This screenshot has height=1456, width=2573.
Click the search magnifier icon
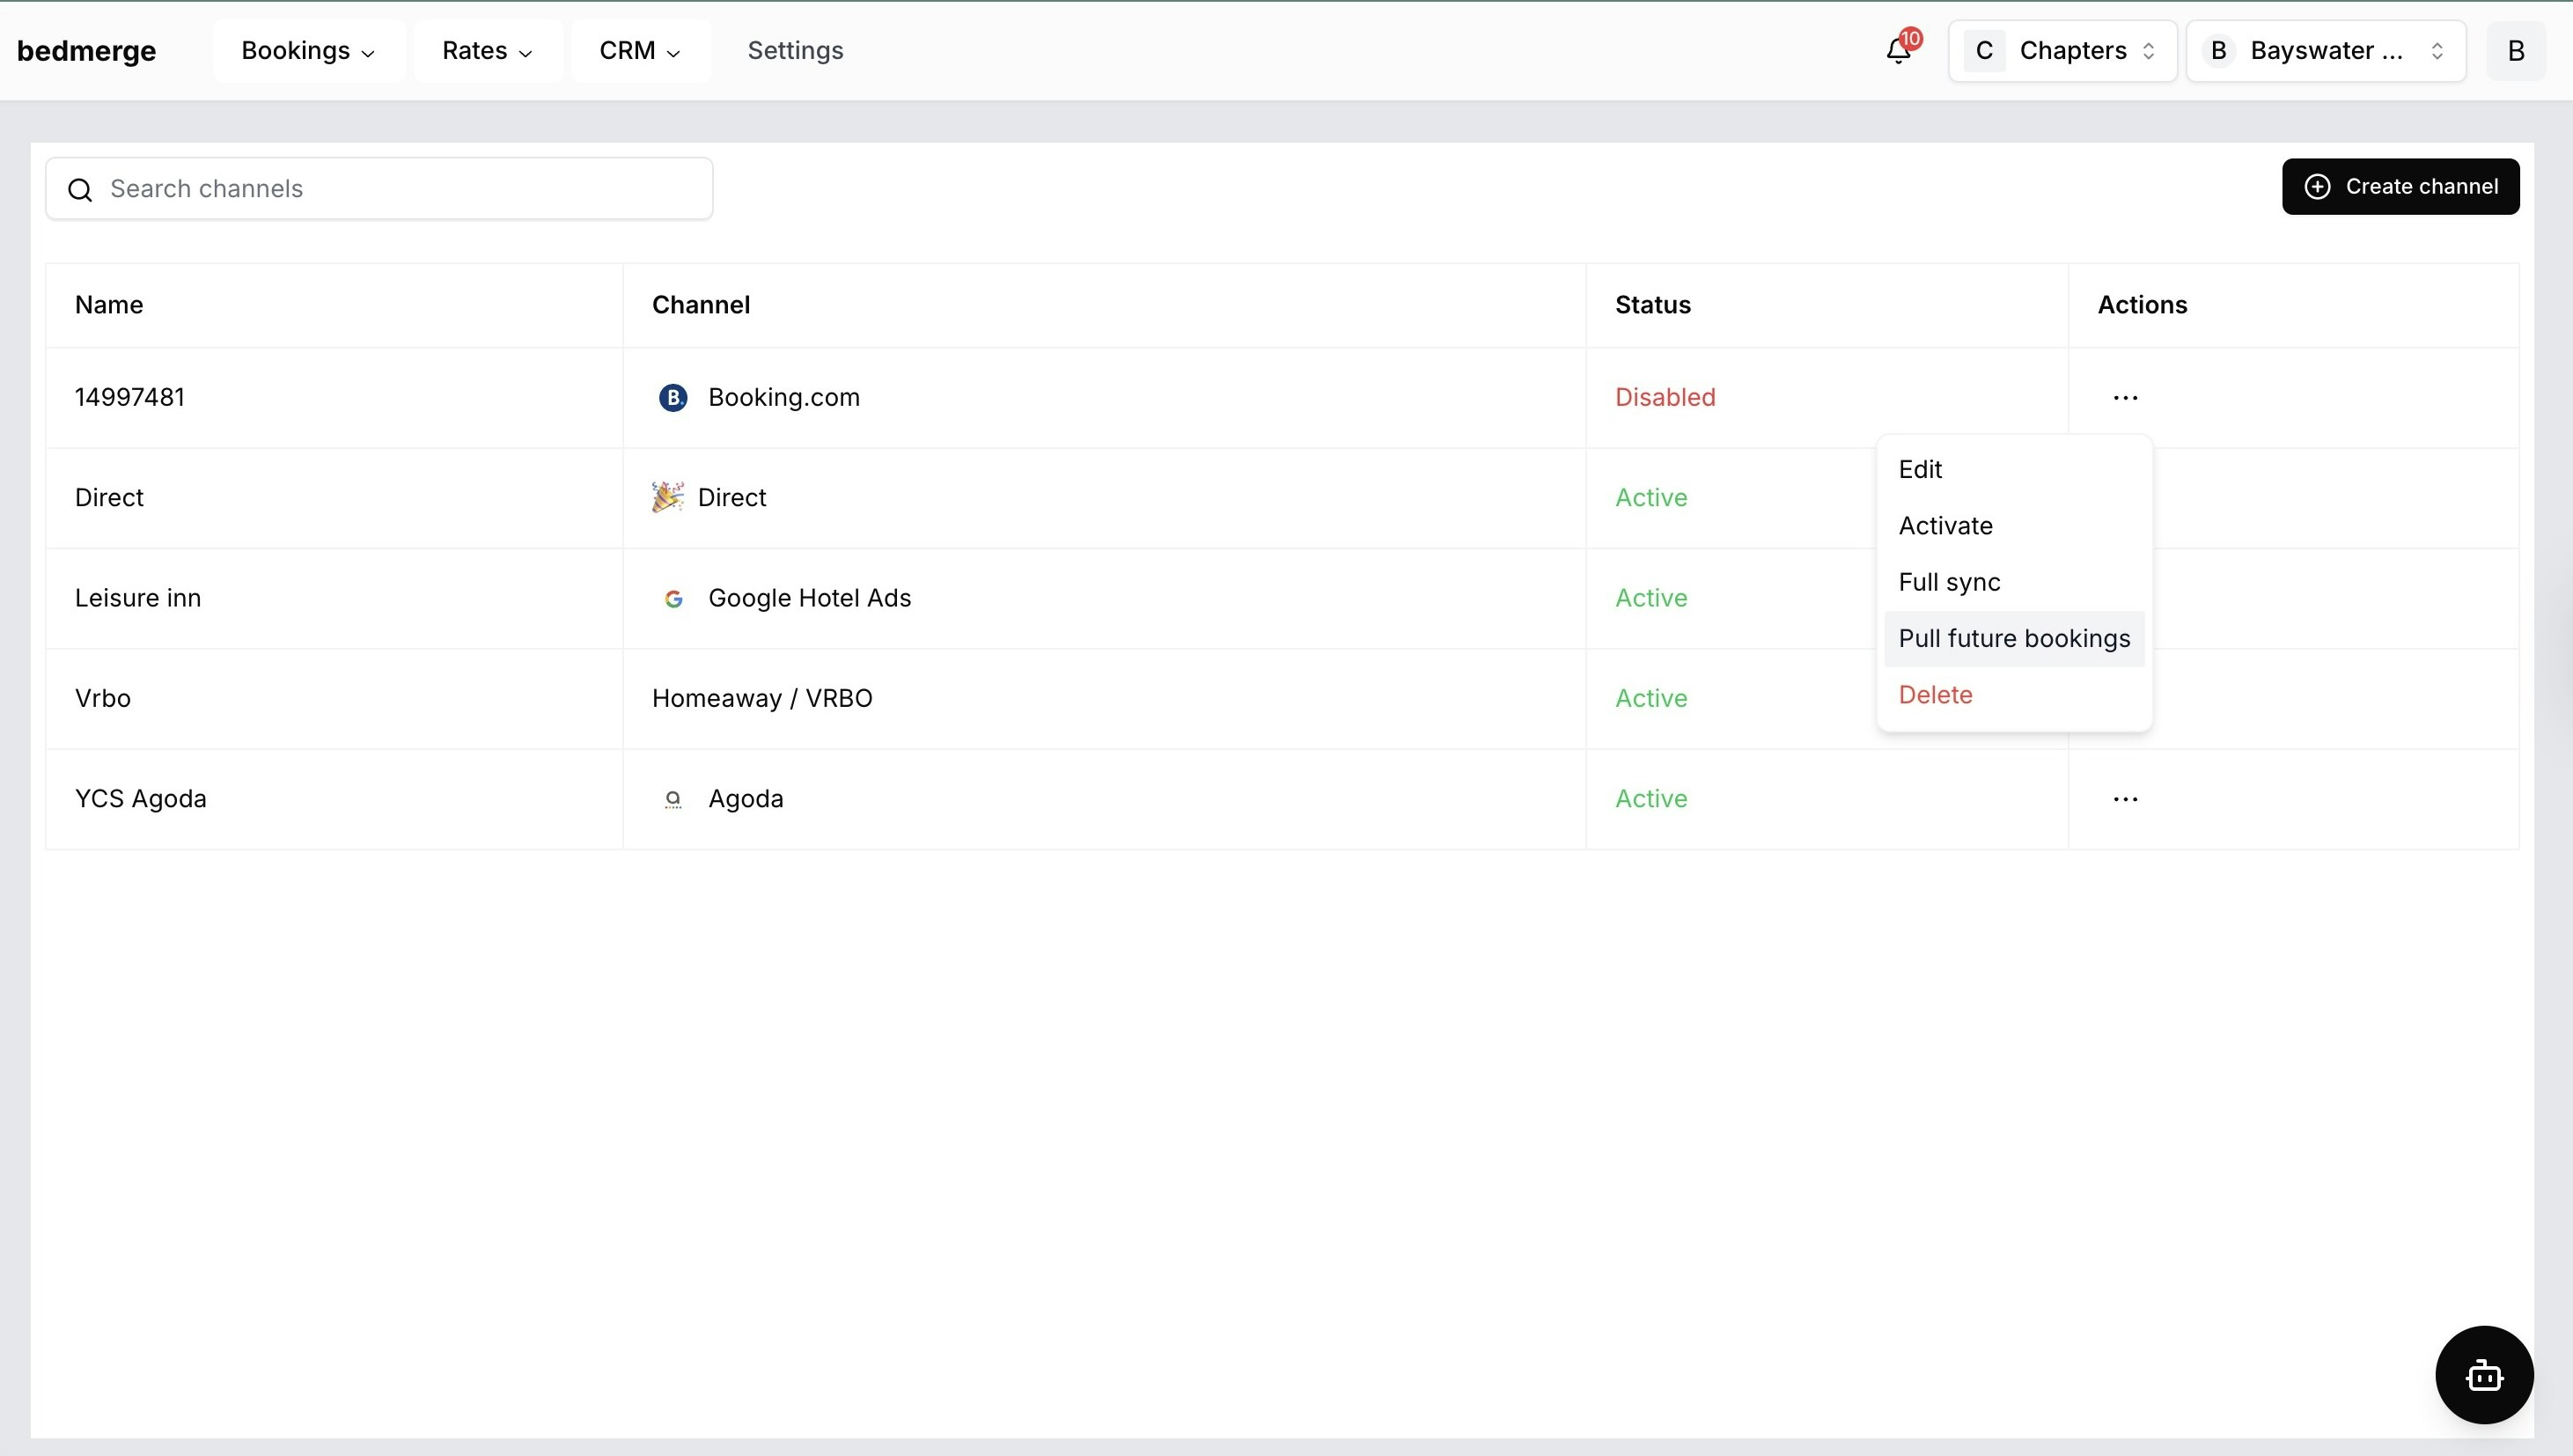point(80,188)
